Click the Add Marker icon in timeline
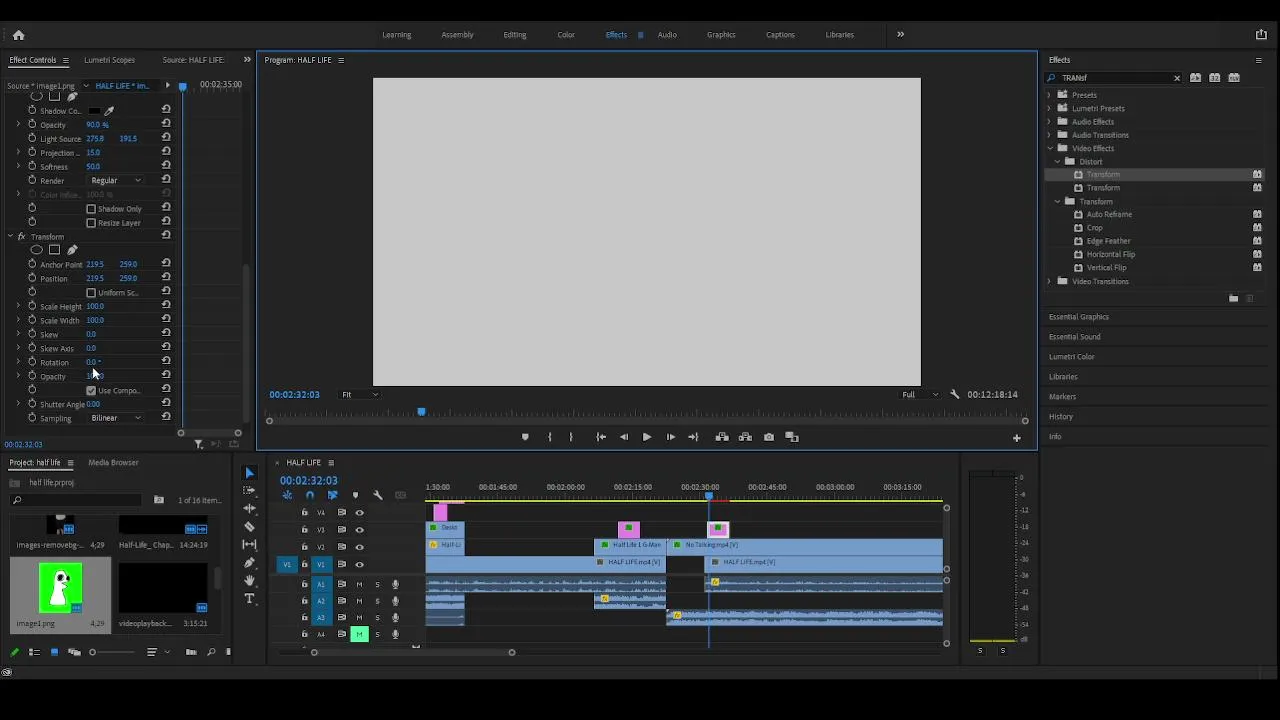 point(355,495)
